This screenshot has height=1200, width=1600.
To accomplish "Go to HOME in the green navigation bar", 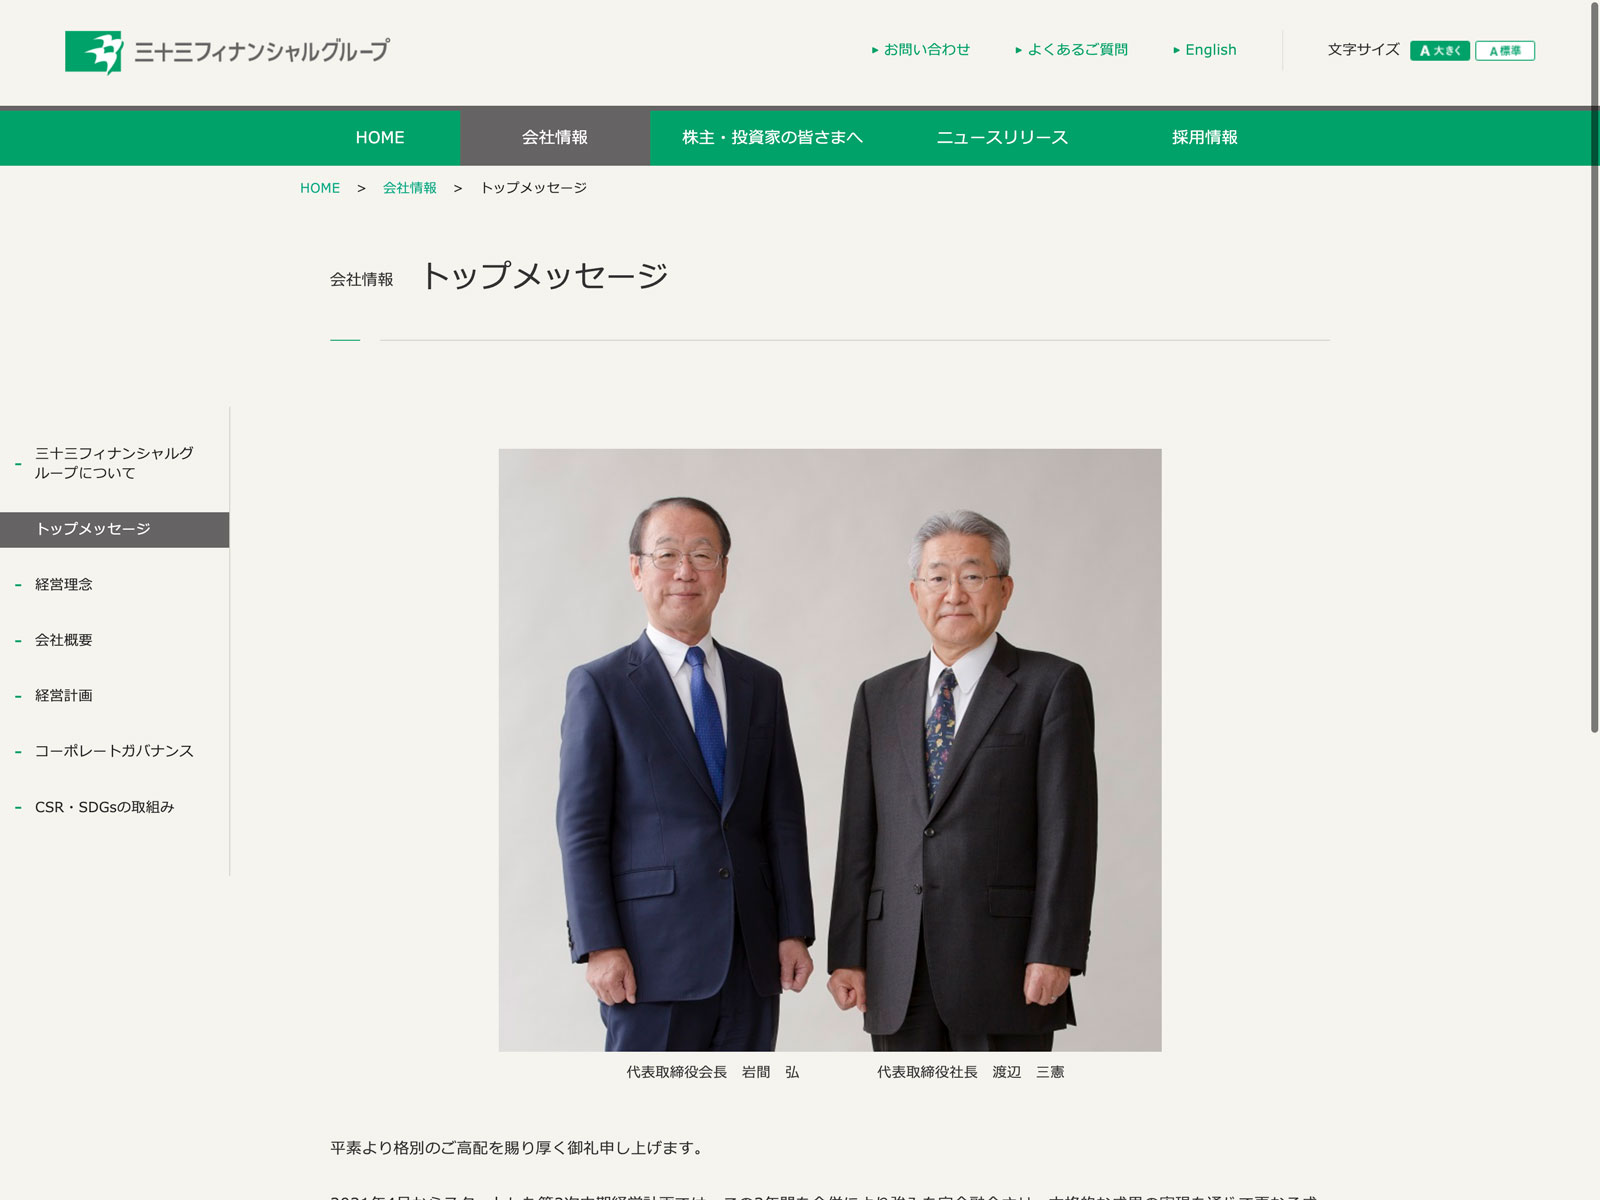I will coord(380,138).
